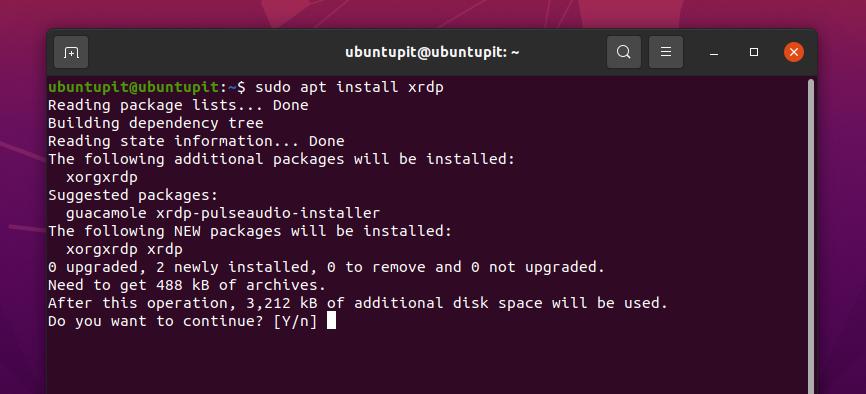
Task: Click the 'sudo apt install xrdp' command text
Action: pos(349,87)
